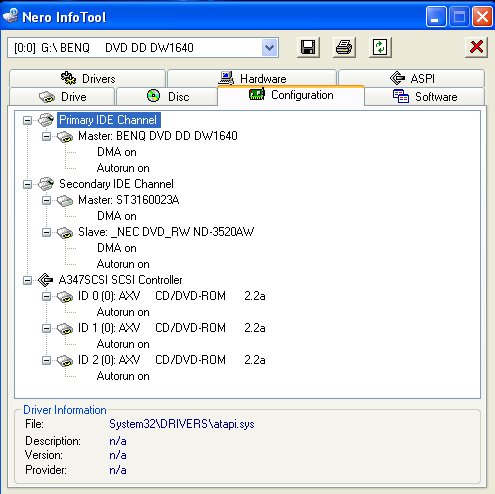495x494 pixels.
Task: Collapse the ID 0 AXV CD/DVD-ROM node
Action: pyautogui.click(x=47, y=296)
